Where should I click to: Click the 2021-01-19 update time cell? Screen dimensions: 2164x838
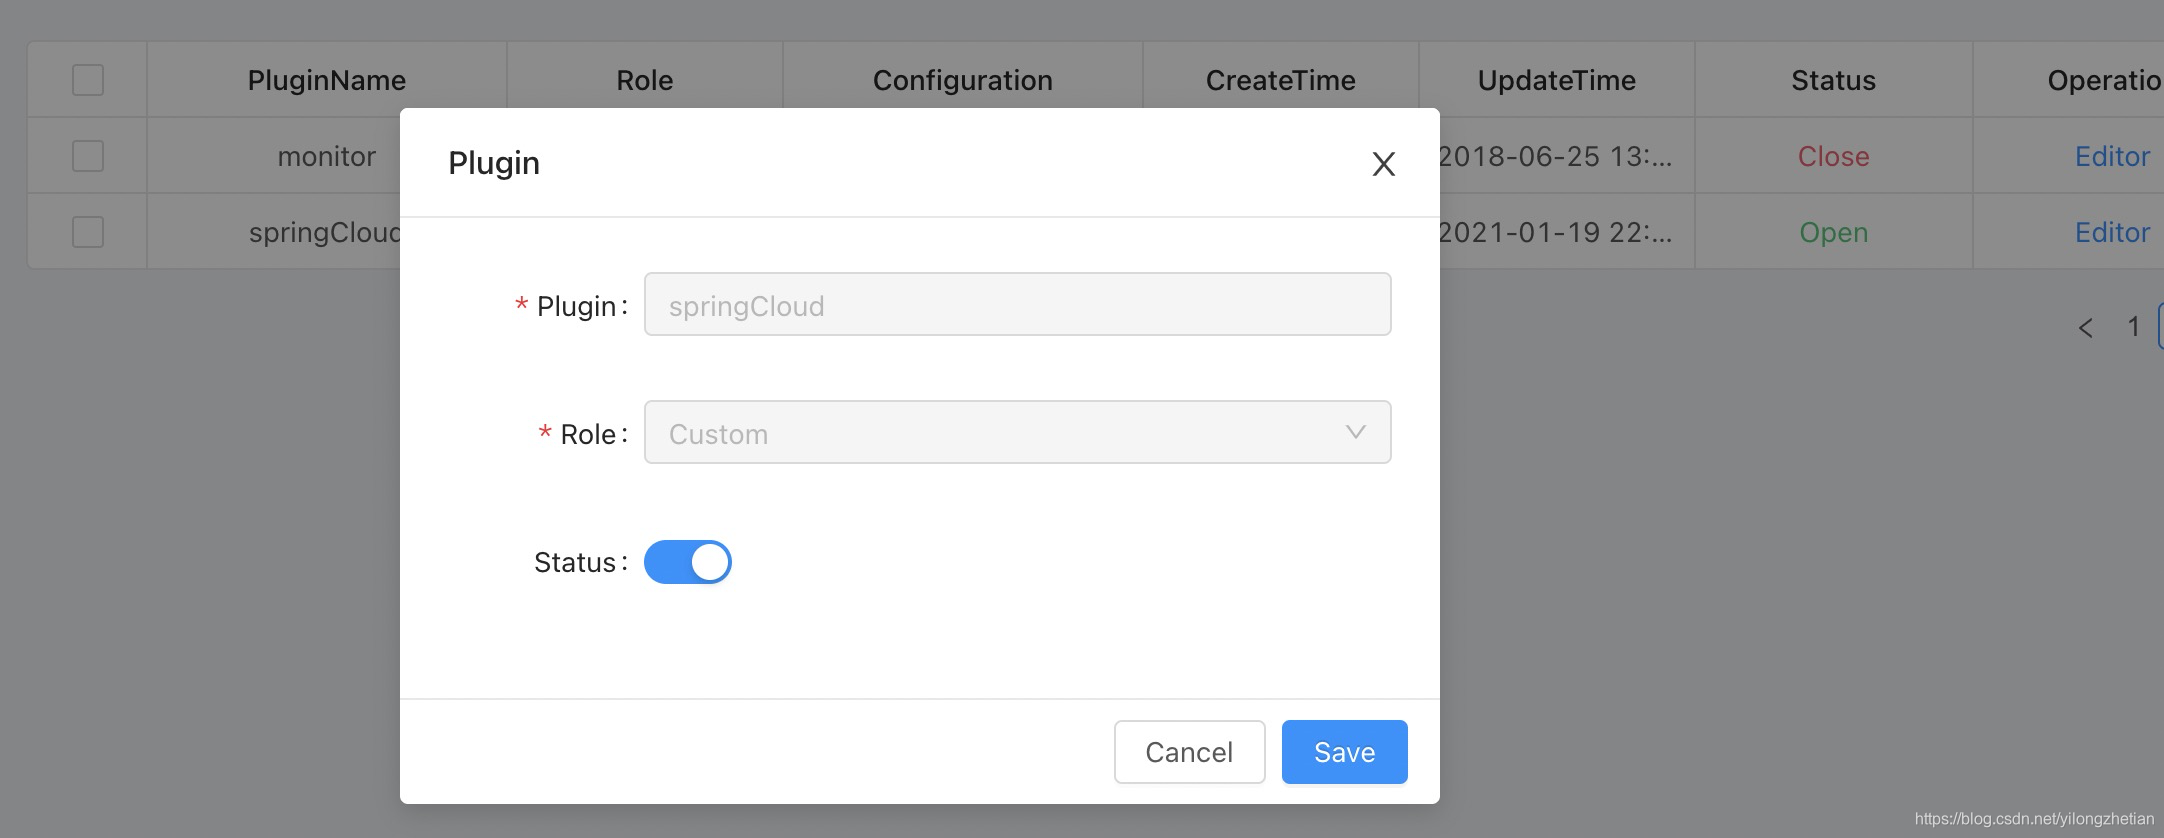coord(1556,232)
